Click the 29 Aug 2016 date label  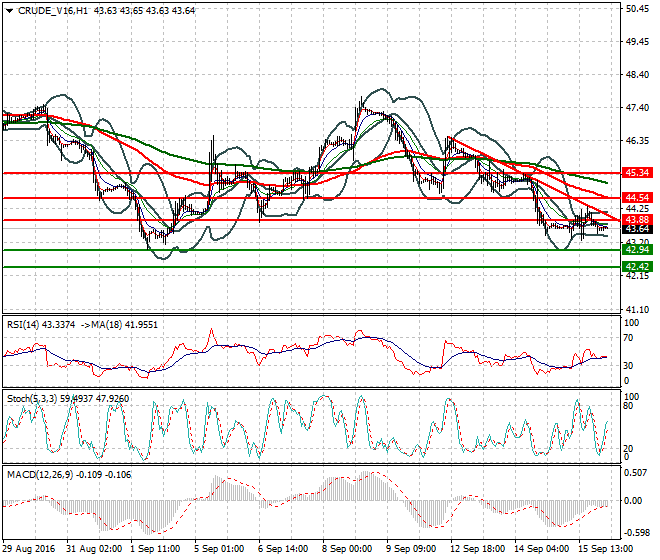[30, 549]
